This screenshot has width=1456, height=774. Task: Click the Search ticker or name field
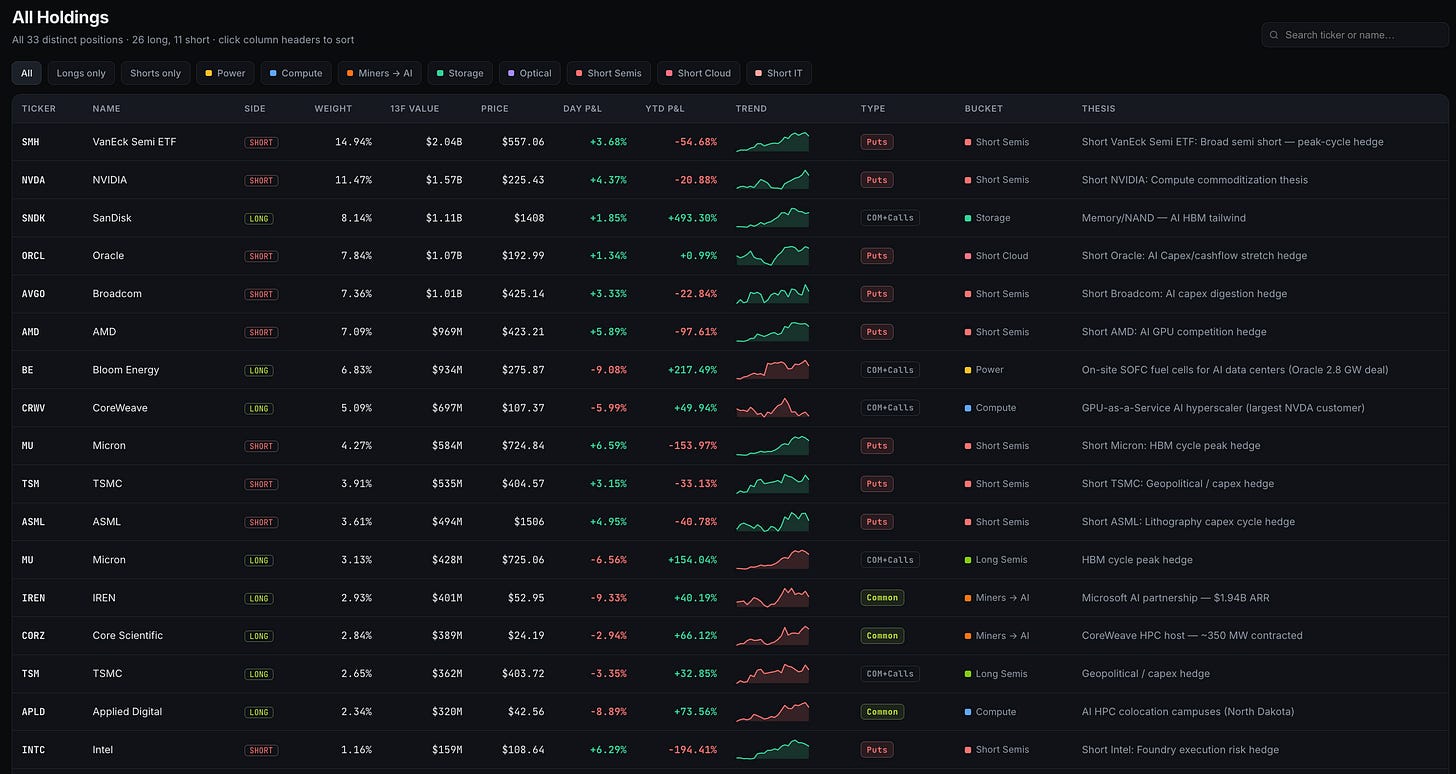click(1355, 35)
